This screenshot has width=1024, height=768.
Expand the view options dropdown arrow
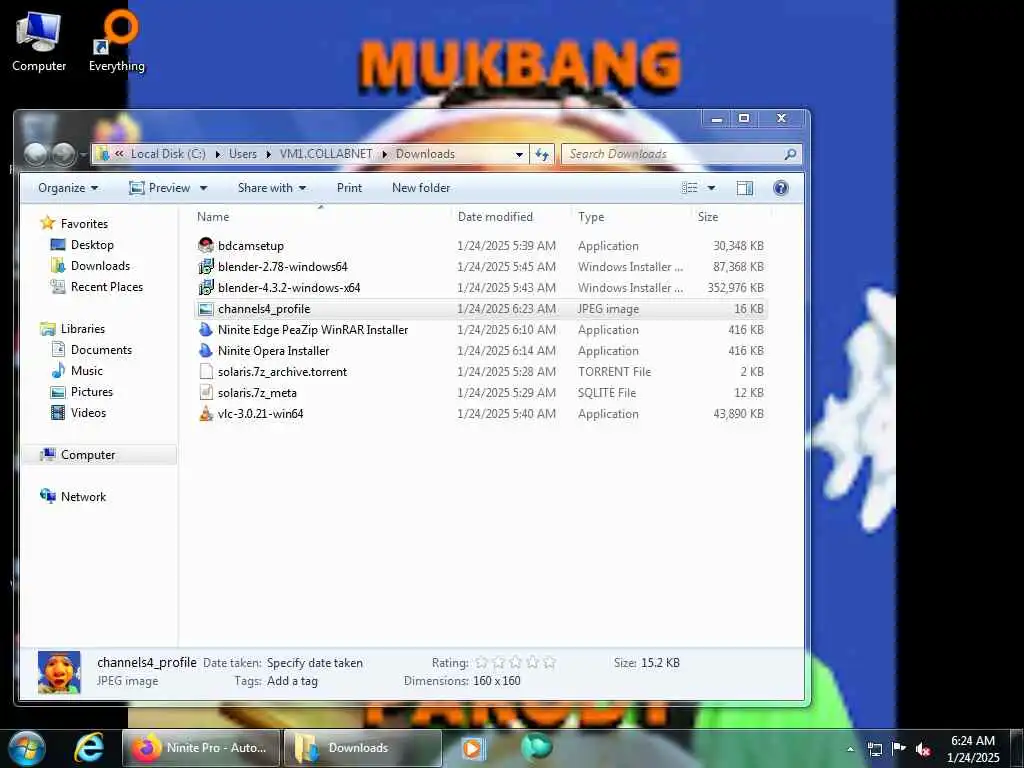[x=711, y=188]
